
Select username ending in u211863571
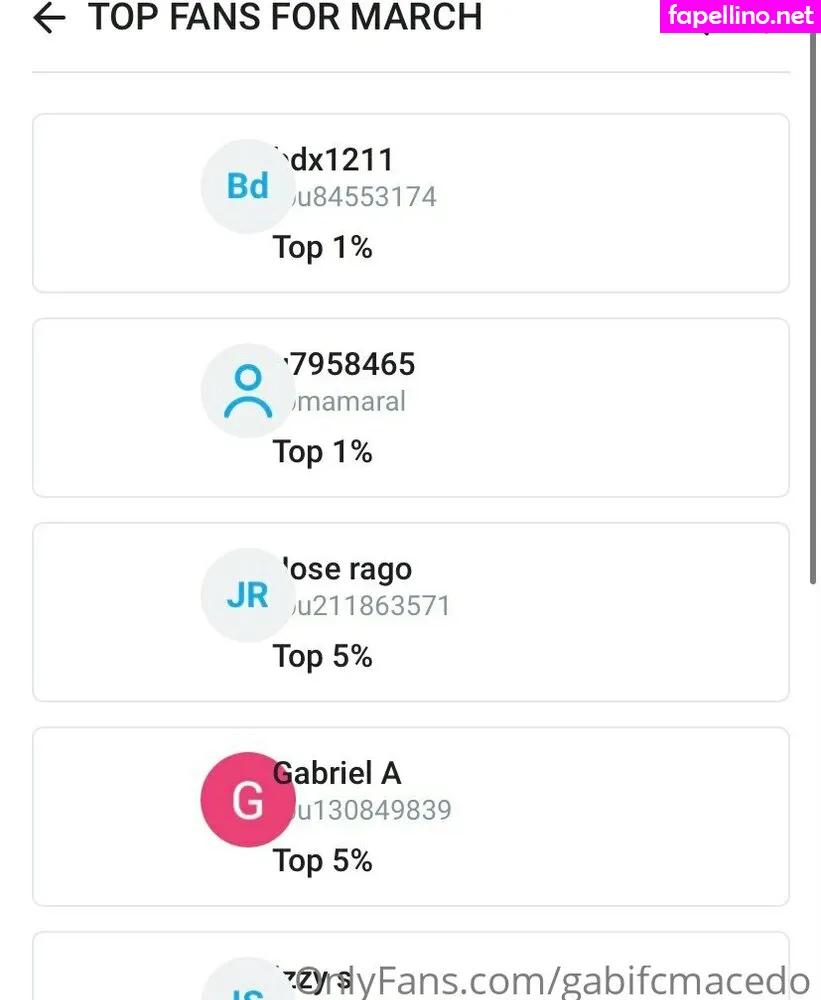(368, 606)
